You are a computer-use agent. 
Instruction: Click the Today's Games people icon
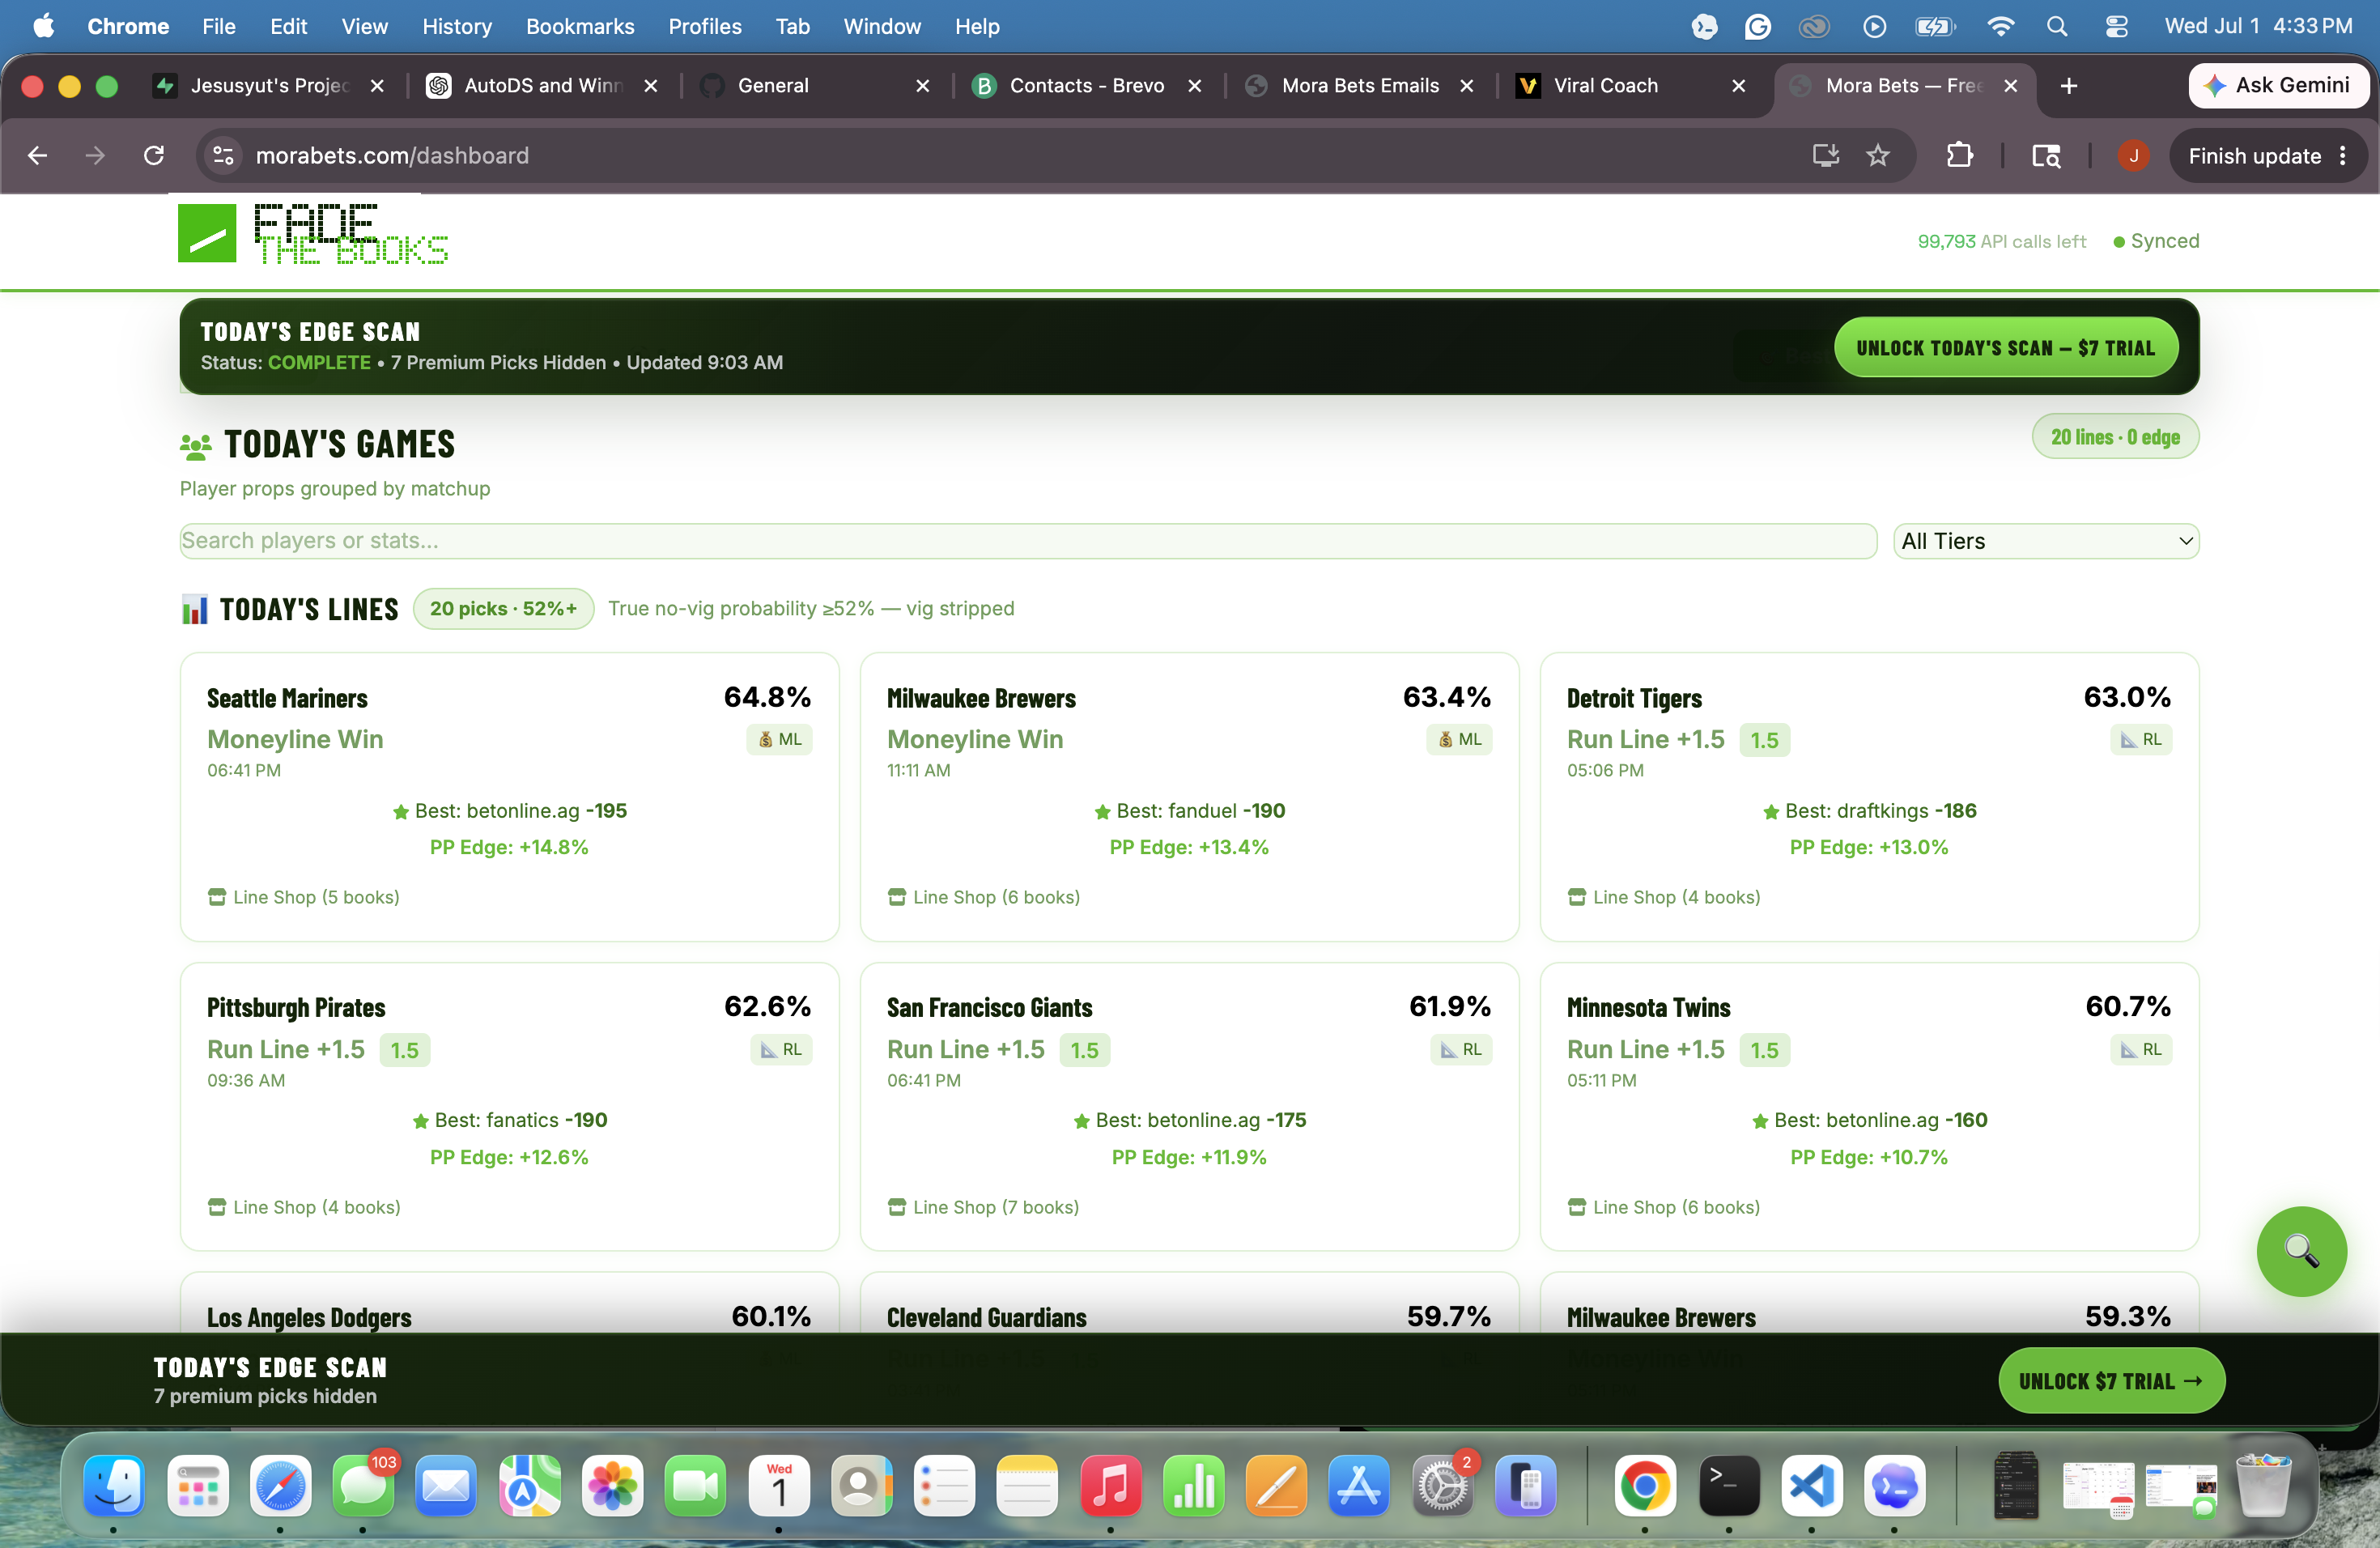tap(196, 446)
